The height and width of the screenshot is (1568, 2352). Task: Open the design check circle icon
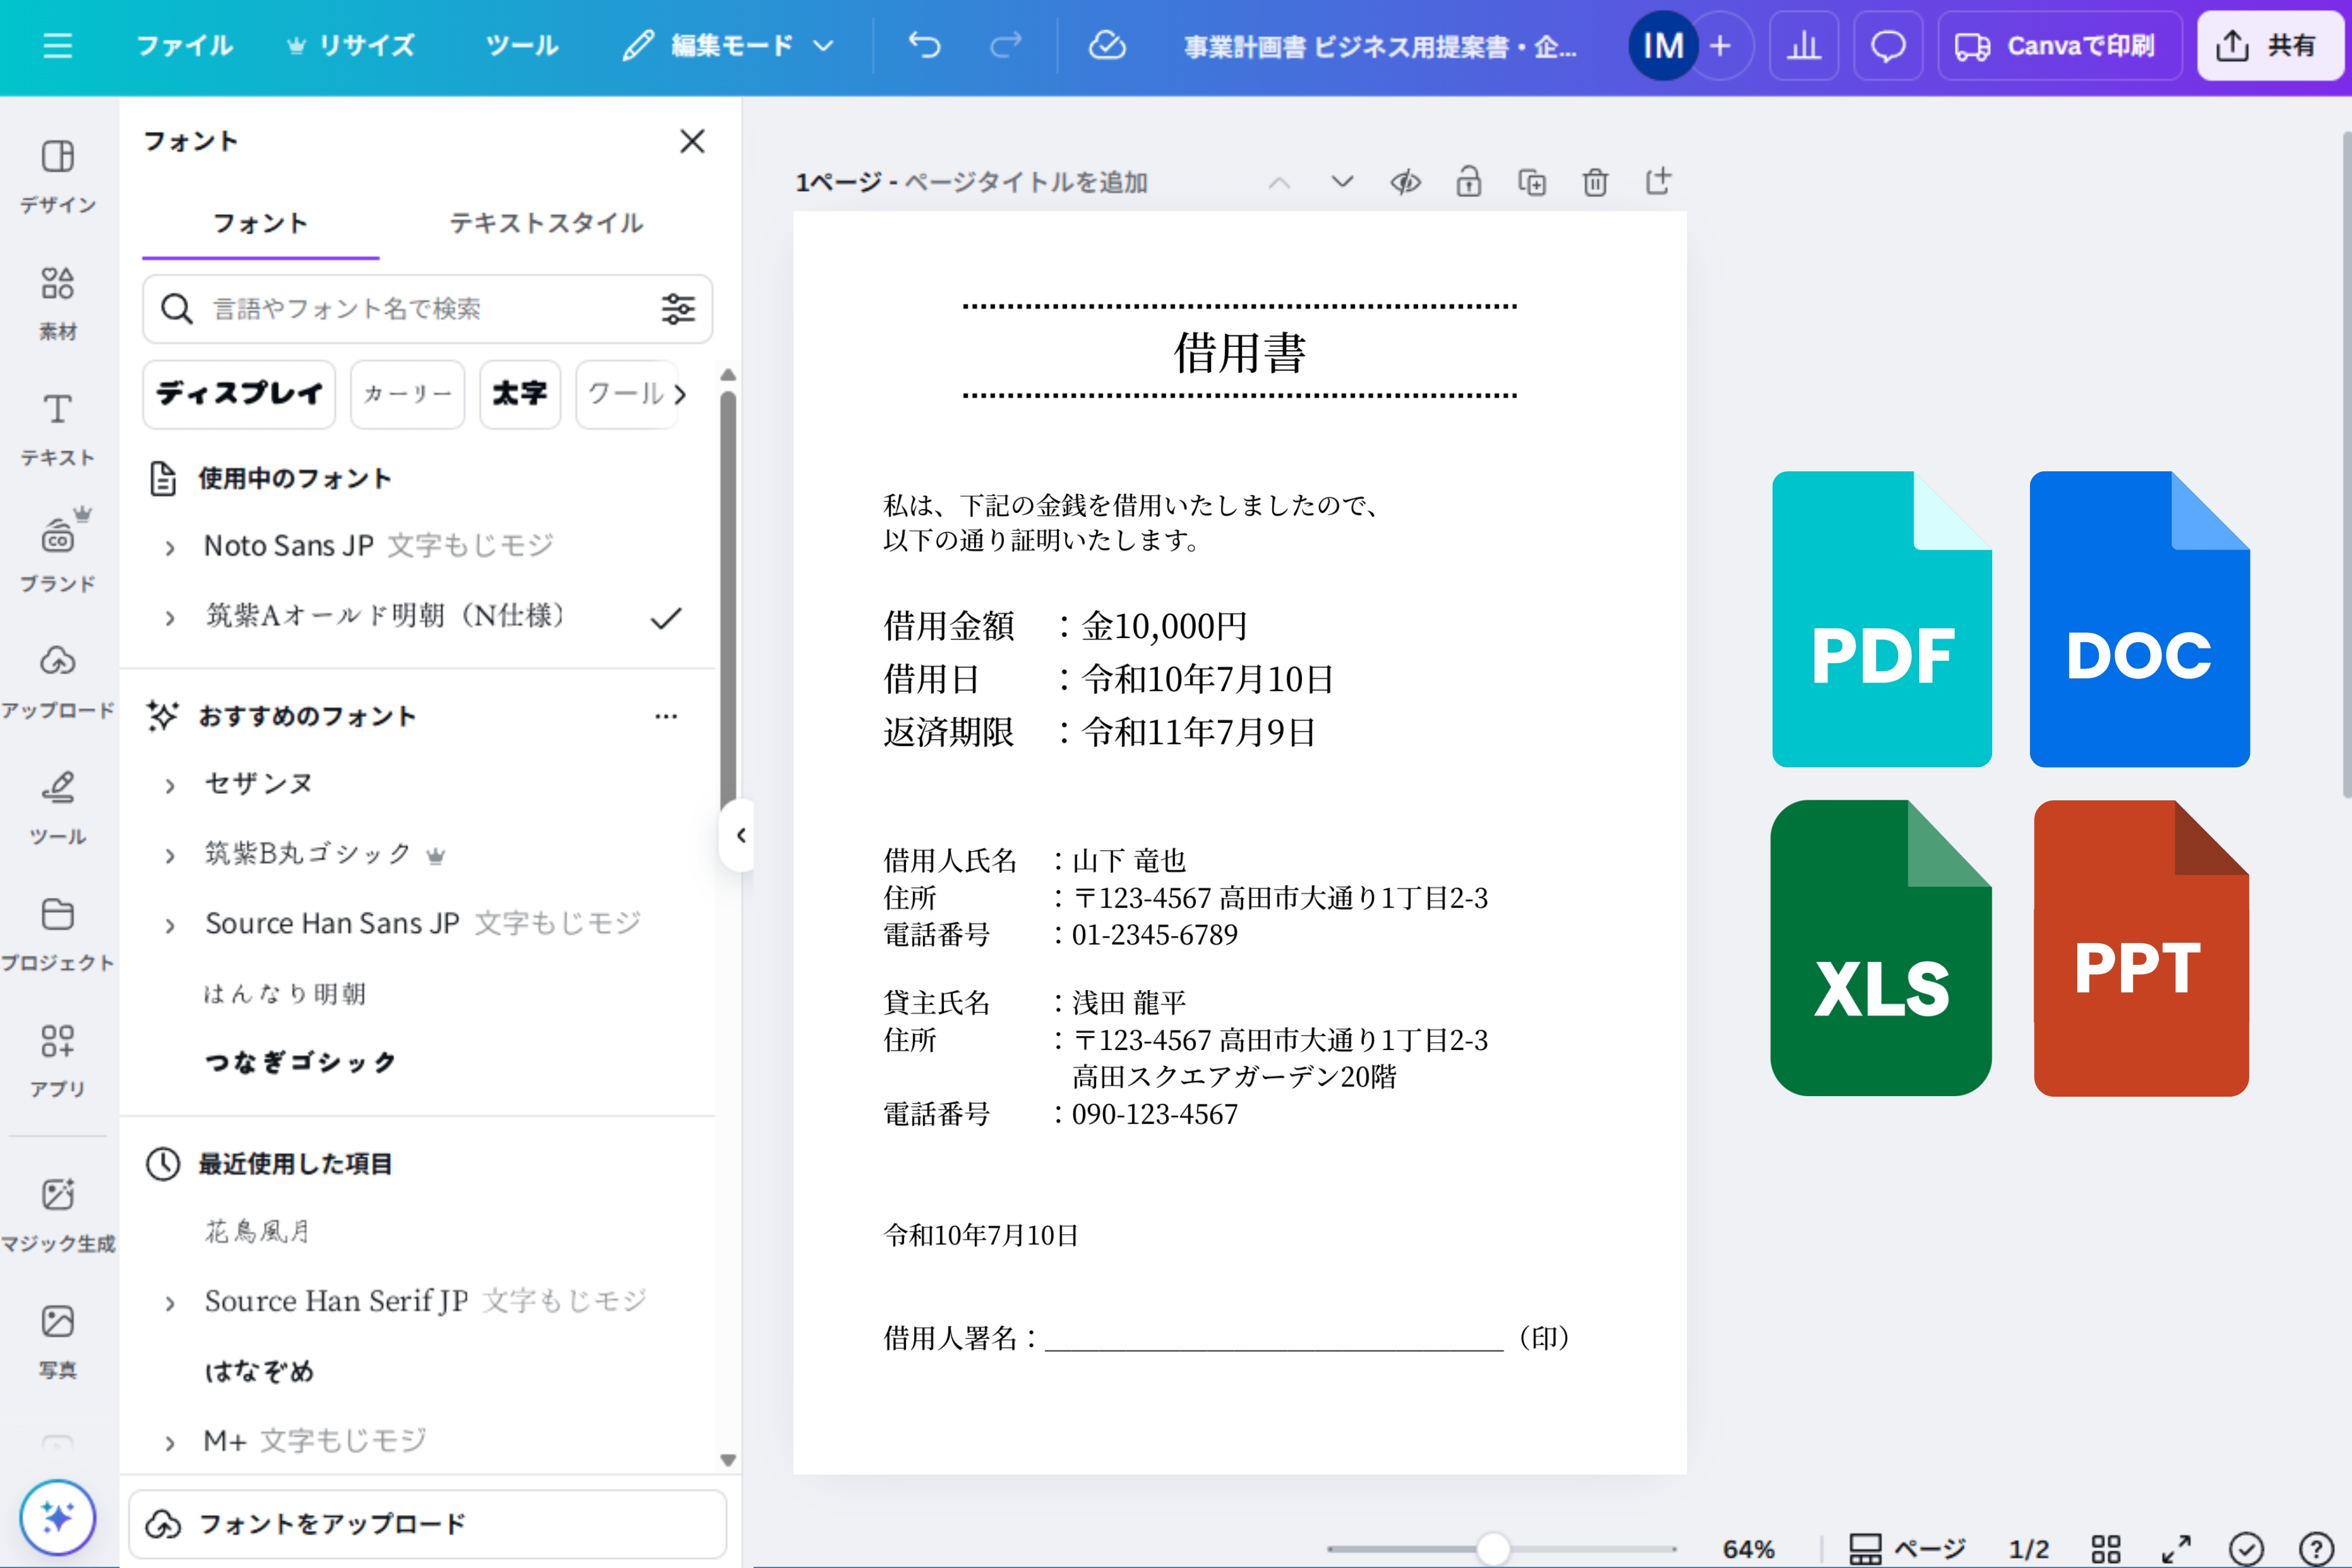(2246, 1549)
